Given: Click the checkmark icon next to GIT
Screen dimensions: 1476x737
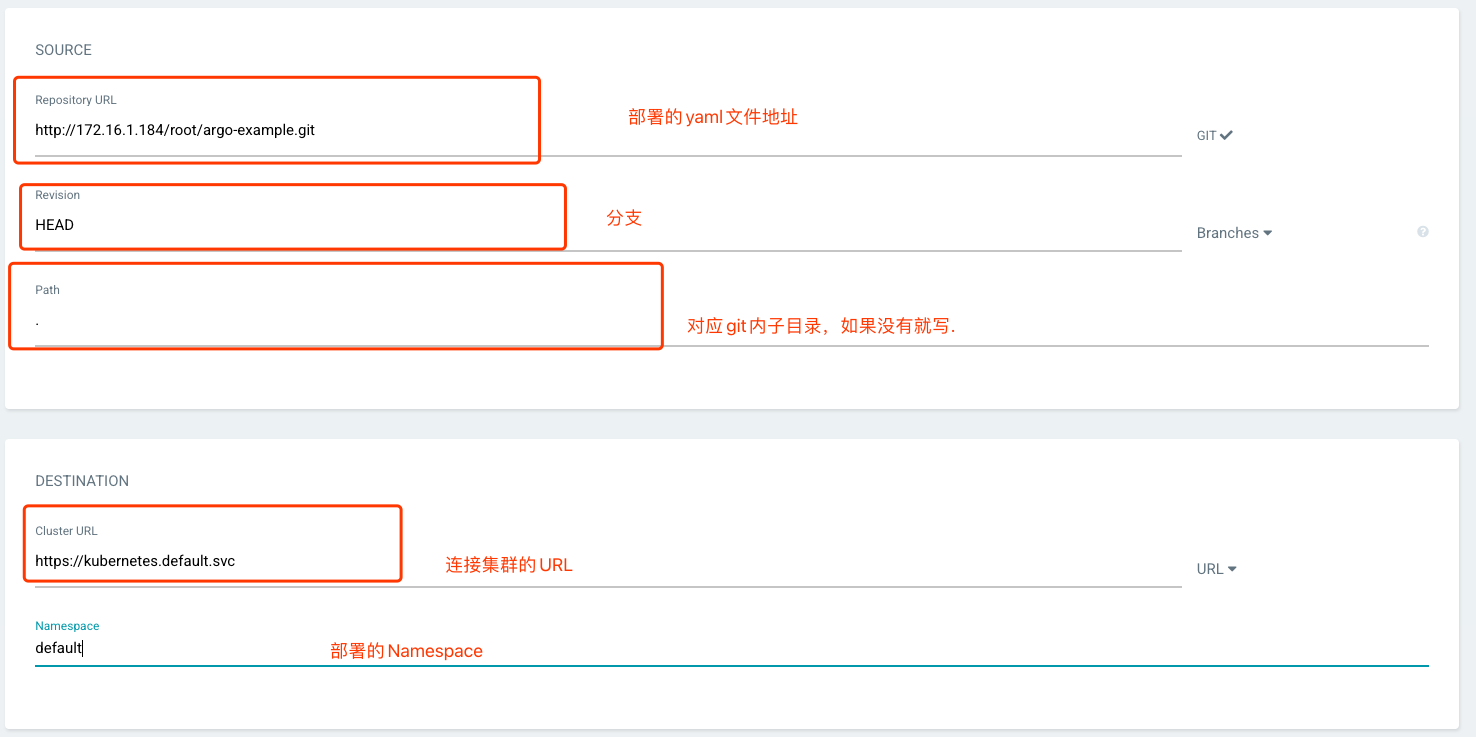Looking at the screenshot, I should pyautogui.click(x=1226, y=135).
